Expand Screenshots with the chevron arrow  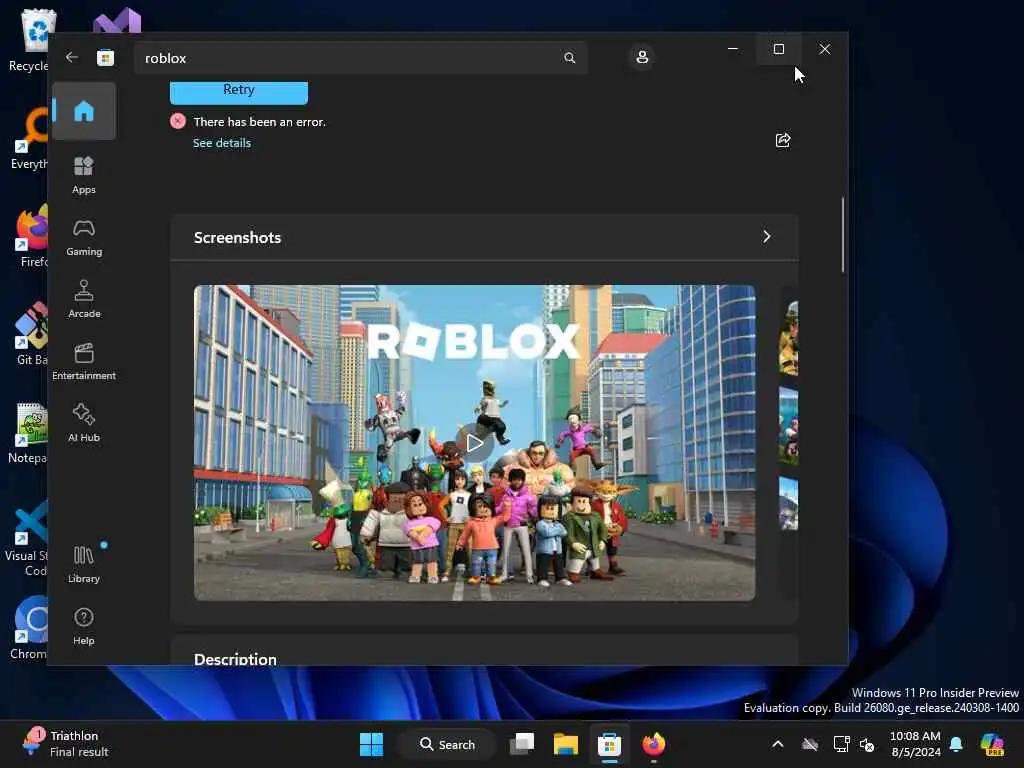pos(767,236)
